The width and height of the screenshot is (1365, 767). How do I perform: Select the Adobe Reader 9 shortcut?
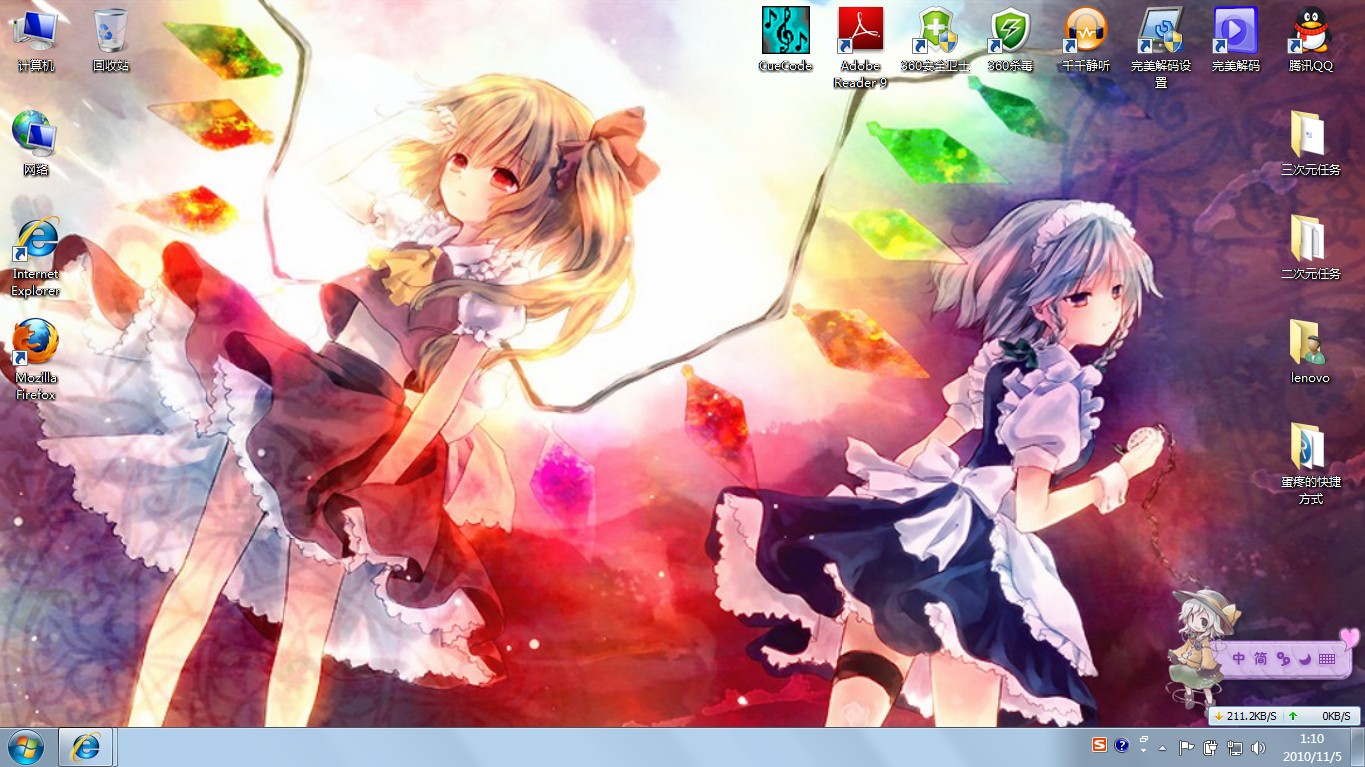click(861, 46)
